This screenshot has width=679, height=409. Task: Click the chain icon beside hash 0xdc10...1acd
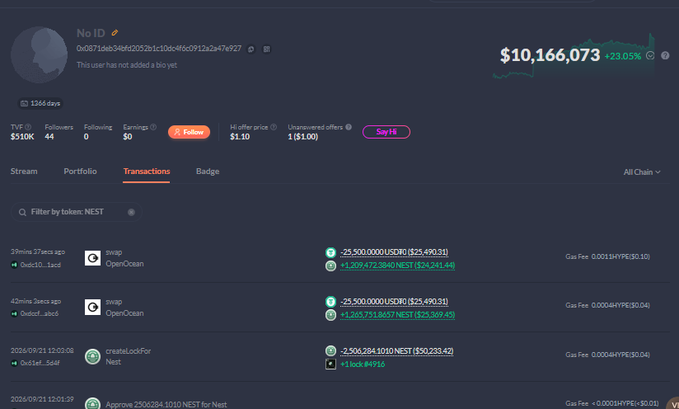(14, 265)
